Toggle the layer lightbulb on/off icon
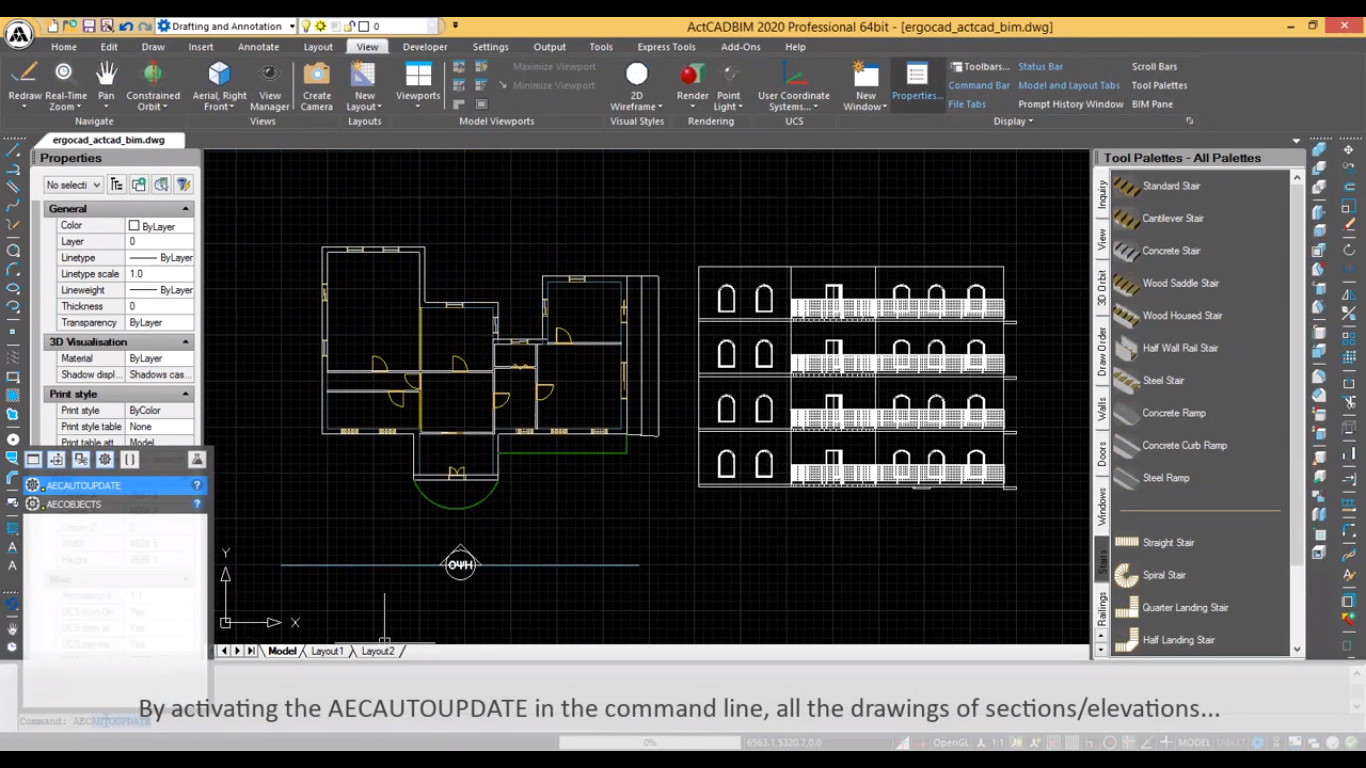This screenshot has height=768, width=1366. point(306,26)
